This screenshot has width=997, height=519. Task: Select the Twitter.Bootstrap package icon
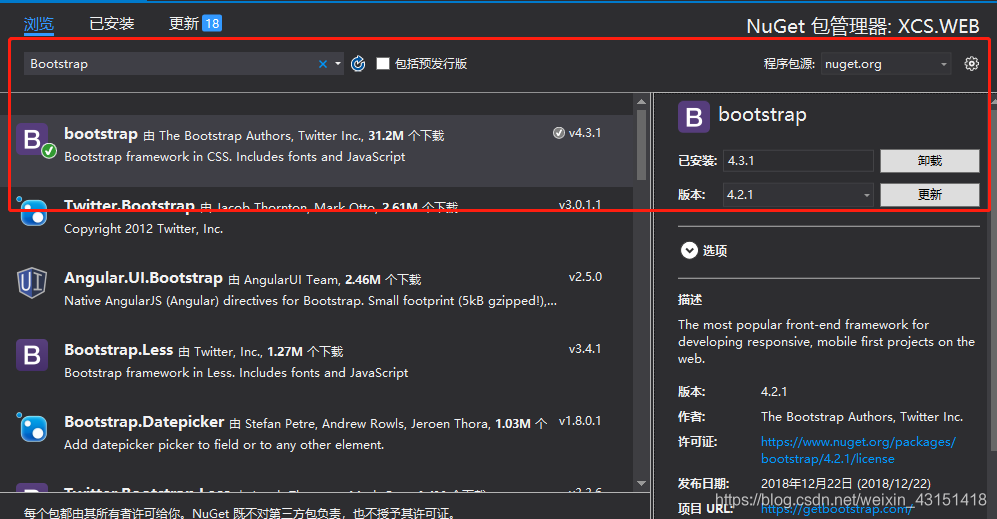[x=33, y=213]
